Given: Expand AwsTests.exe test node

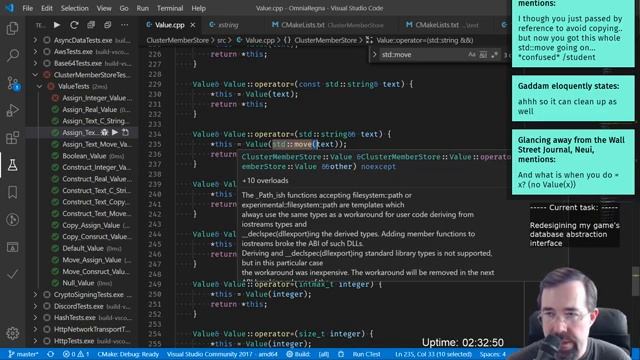Looking at the screenshot, I should (36, 51).
